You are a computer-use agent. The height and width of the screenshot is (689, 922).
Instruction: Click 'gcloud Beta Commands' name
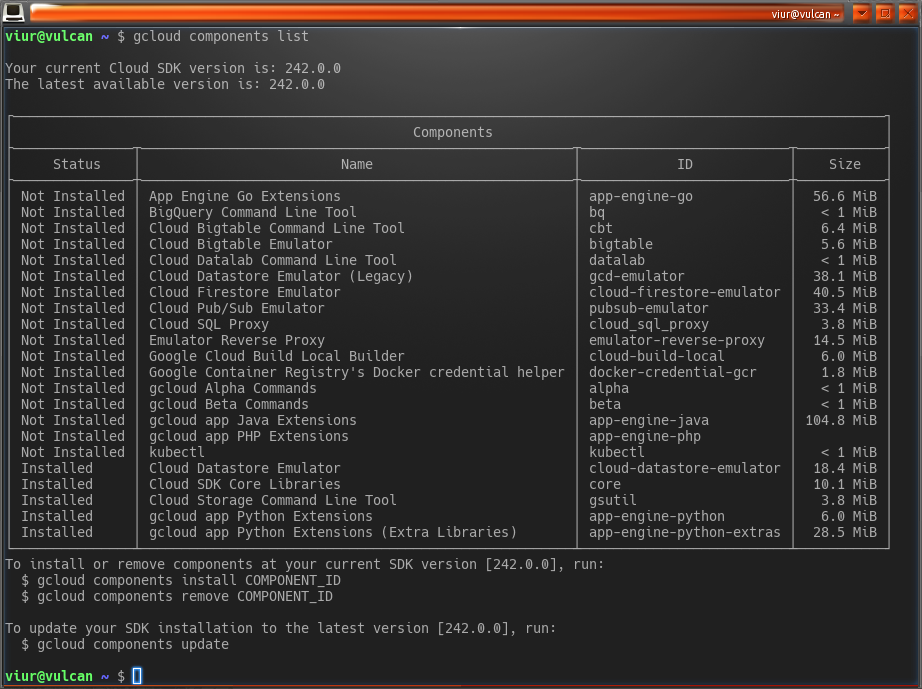point(229,404)
